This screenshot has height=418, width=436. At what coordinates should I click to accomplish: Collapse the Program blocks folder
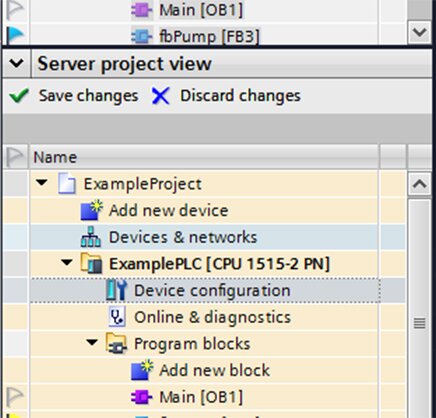click(92, 343)
